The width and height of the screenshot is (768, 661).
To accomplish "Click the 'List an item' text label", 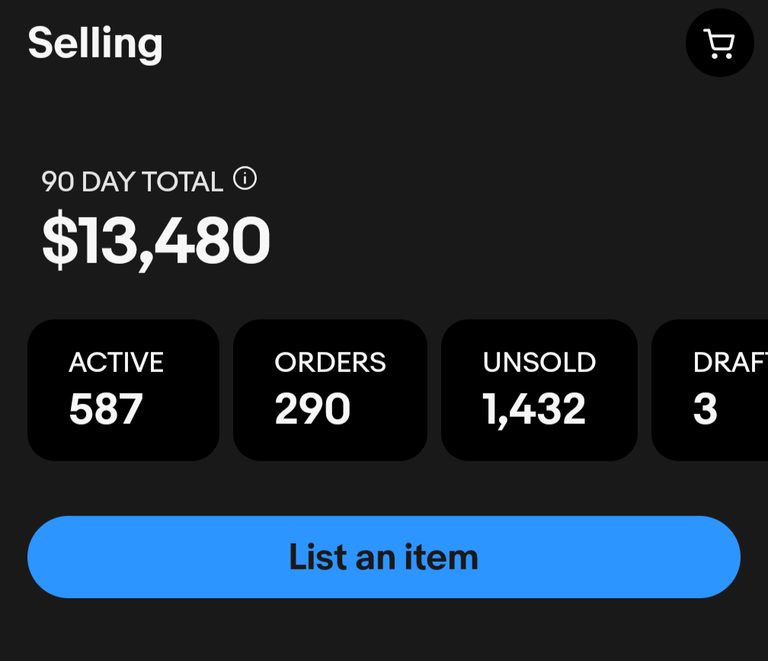I will pyautogui.click(x=384, y=557).
